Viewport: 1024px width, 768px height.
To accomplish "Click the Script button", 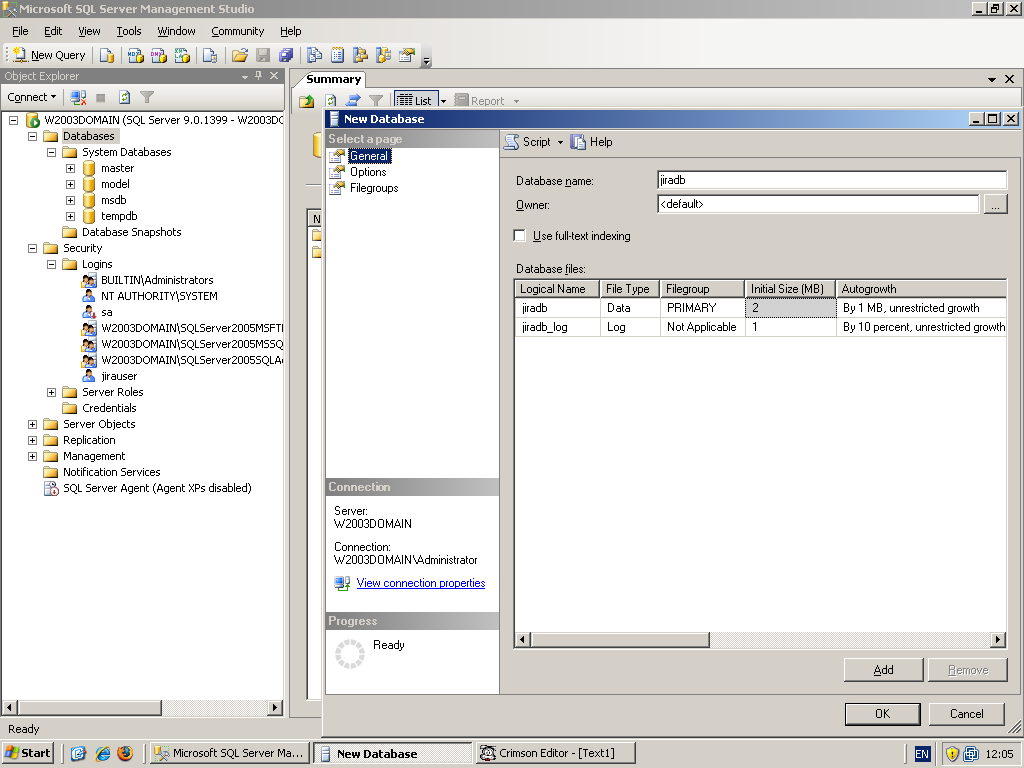I will [x=528, y=142].
